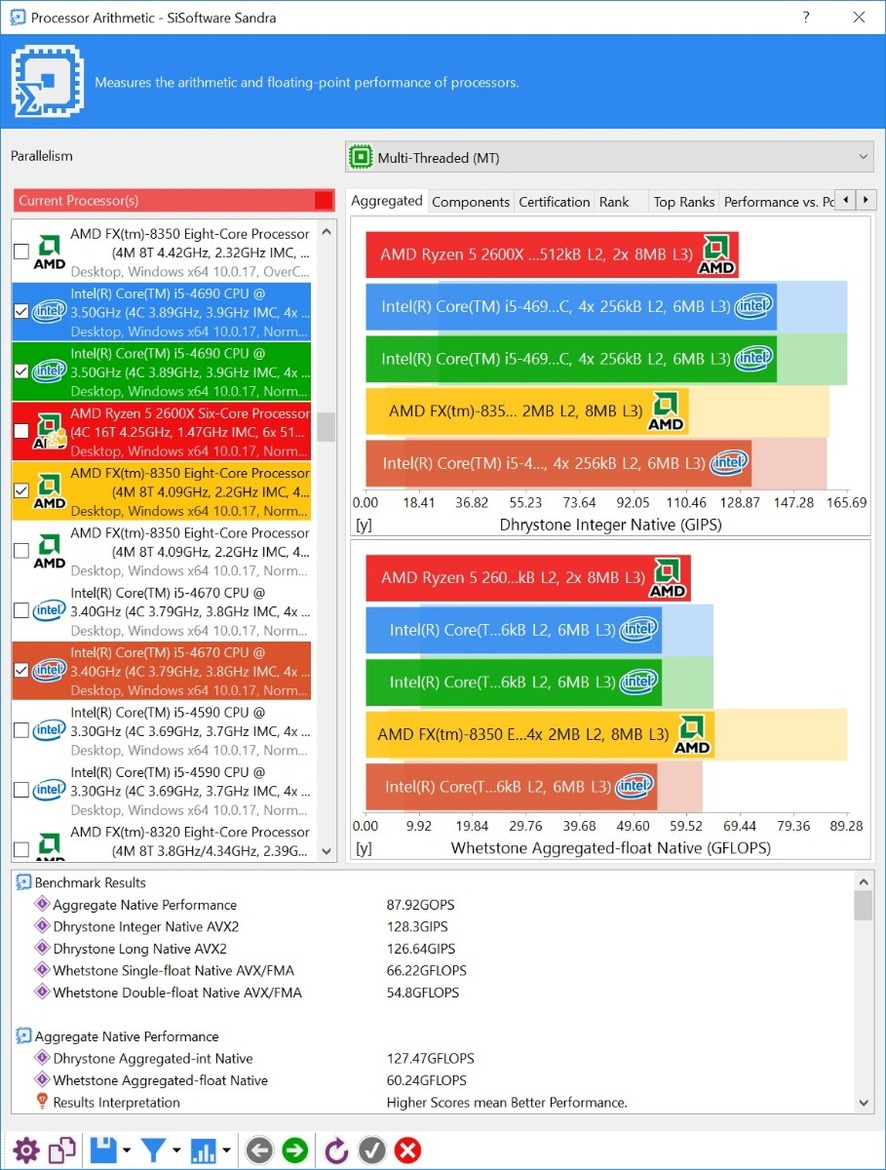Click the results pane scroll-up arrow

pos(864,881)
